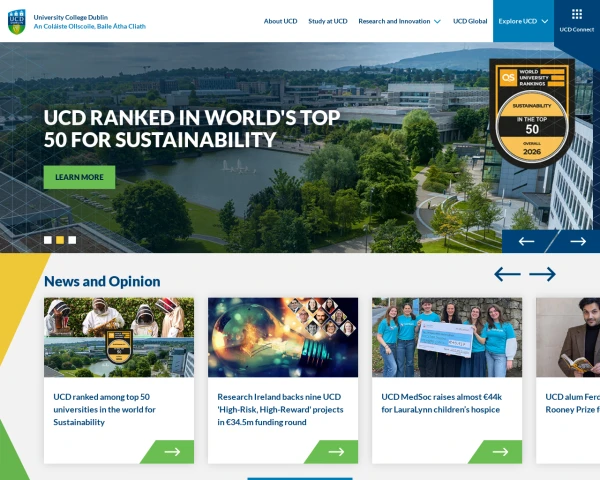Read Research Ireland backs nine UCD projects

click(280, 409)
